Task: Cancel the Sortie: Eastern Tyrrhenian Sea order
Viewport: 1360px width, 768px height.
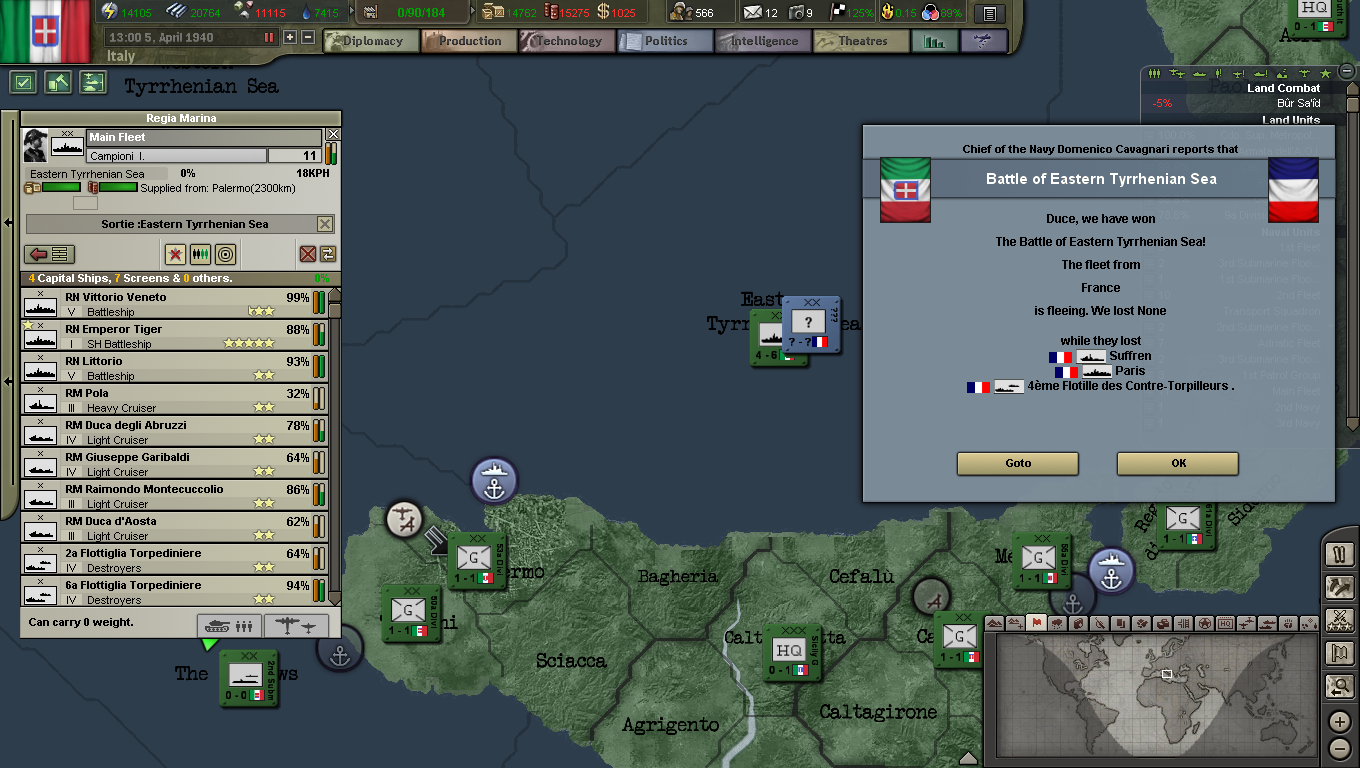Action: pos(324,224)
